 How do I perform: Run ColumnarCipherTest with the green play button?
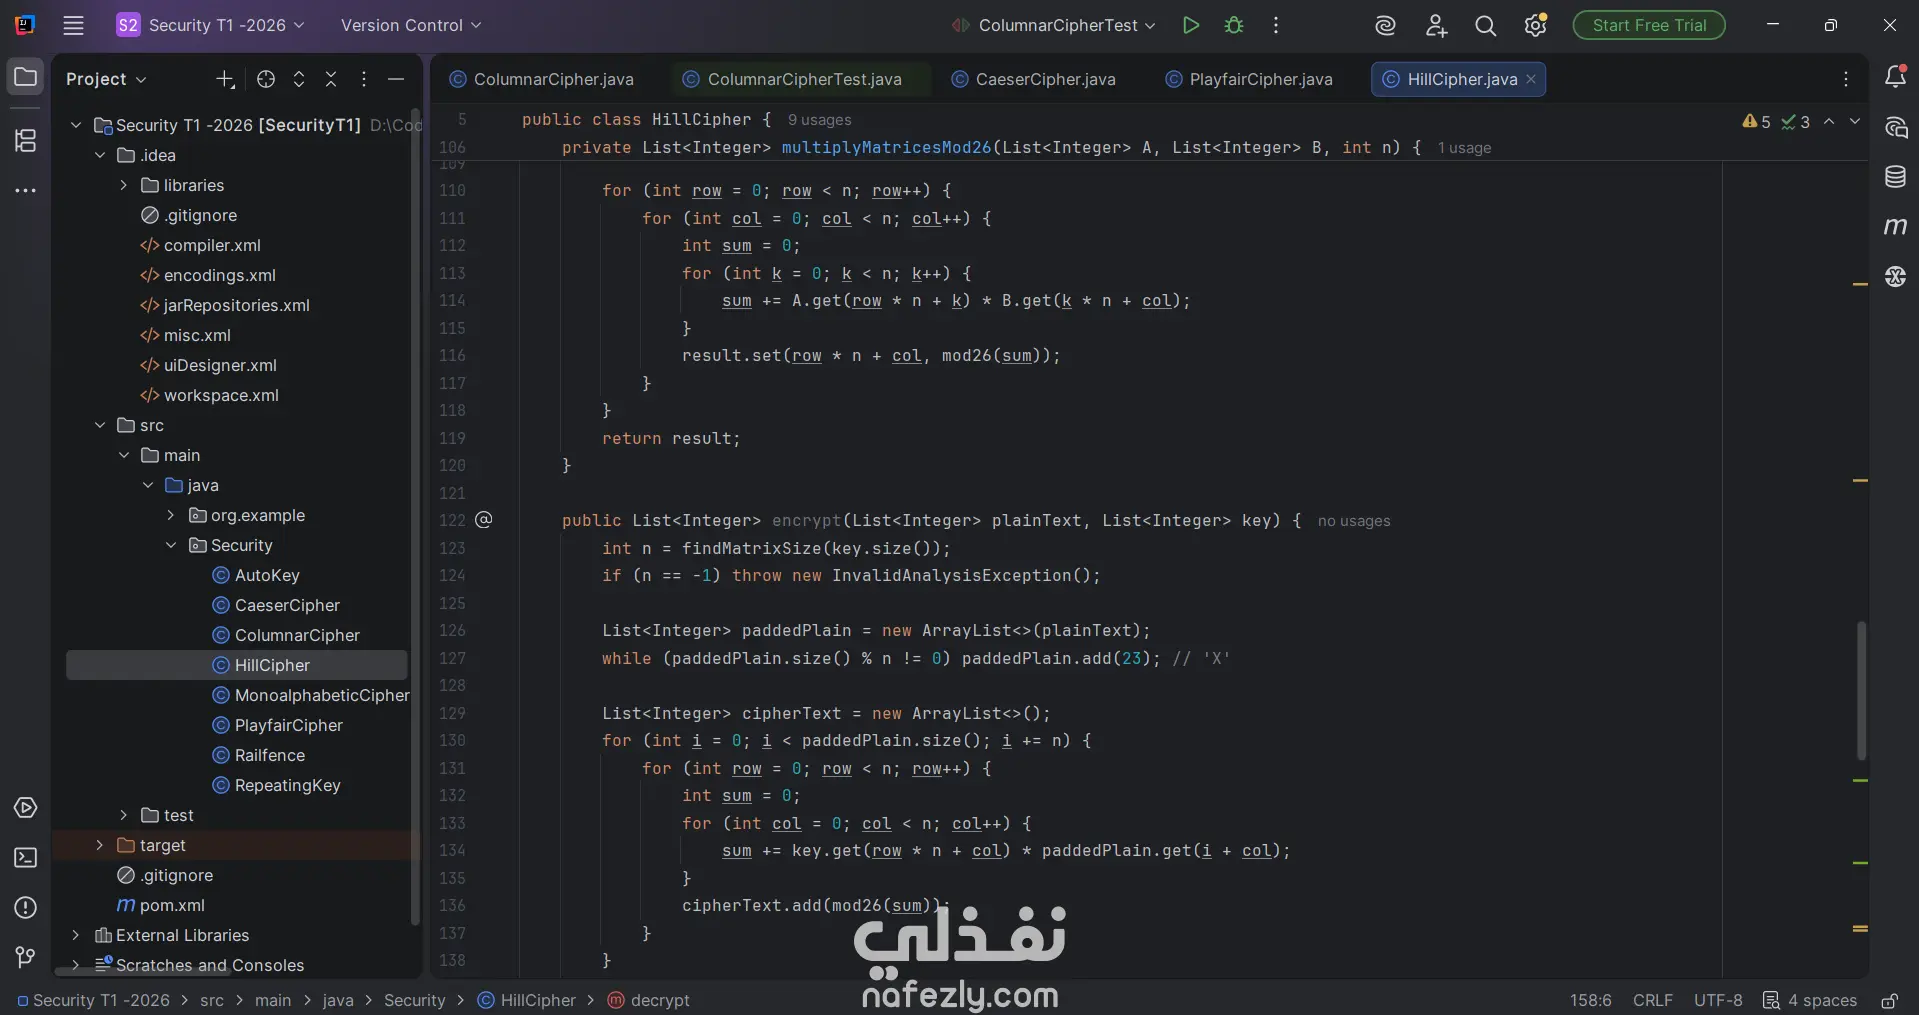tap(1190, 25)
